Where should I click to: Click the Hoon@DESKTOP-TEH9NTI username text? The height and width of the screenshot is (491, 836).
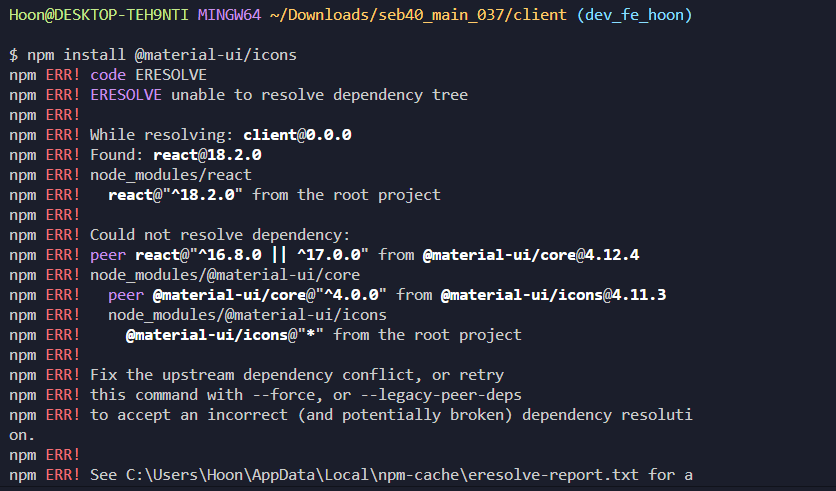[99, 15]
